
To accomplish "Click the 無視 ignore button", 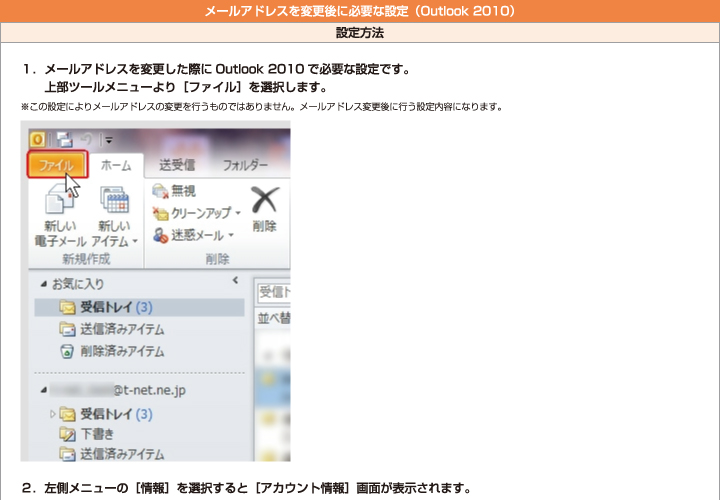I will [174, 191].
